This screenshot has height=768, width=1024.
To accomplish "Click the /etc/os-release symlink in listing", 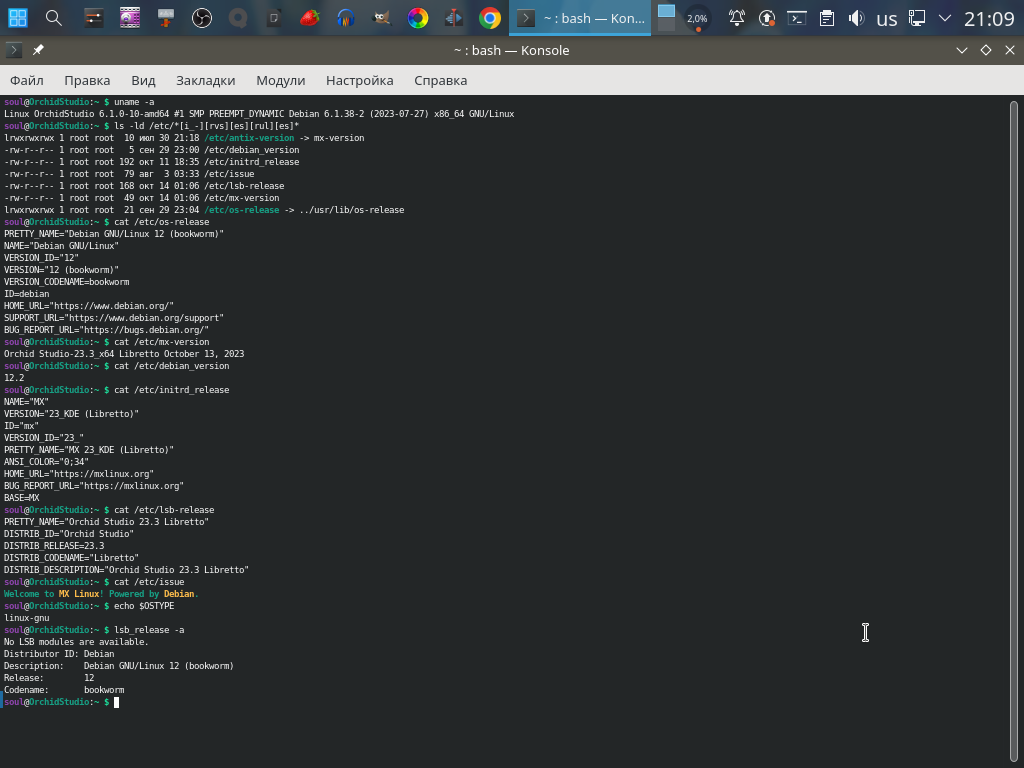I will click(242, 210).
